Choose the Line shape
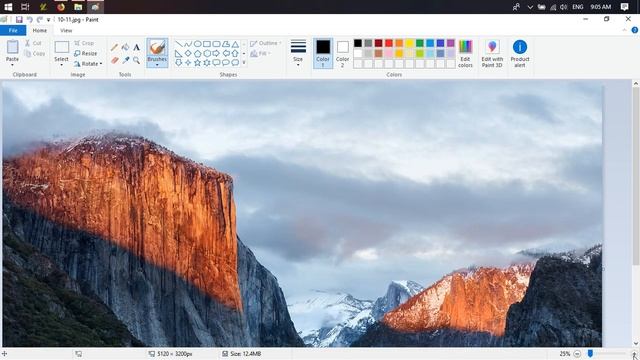Viewport: 640px width, 360px height. click(x=178, y=44)
